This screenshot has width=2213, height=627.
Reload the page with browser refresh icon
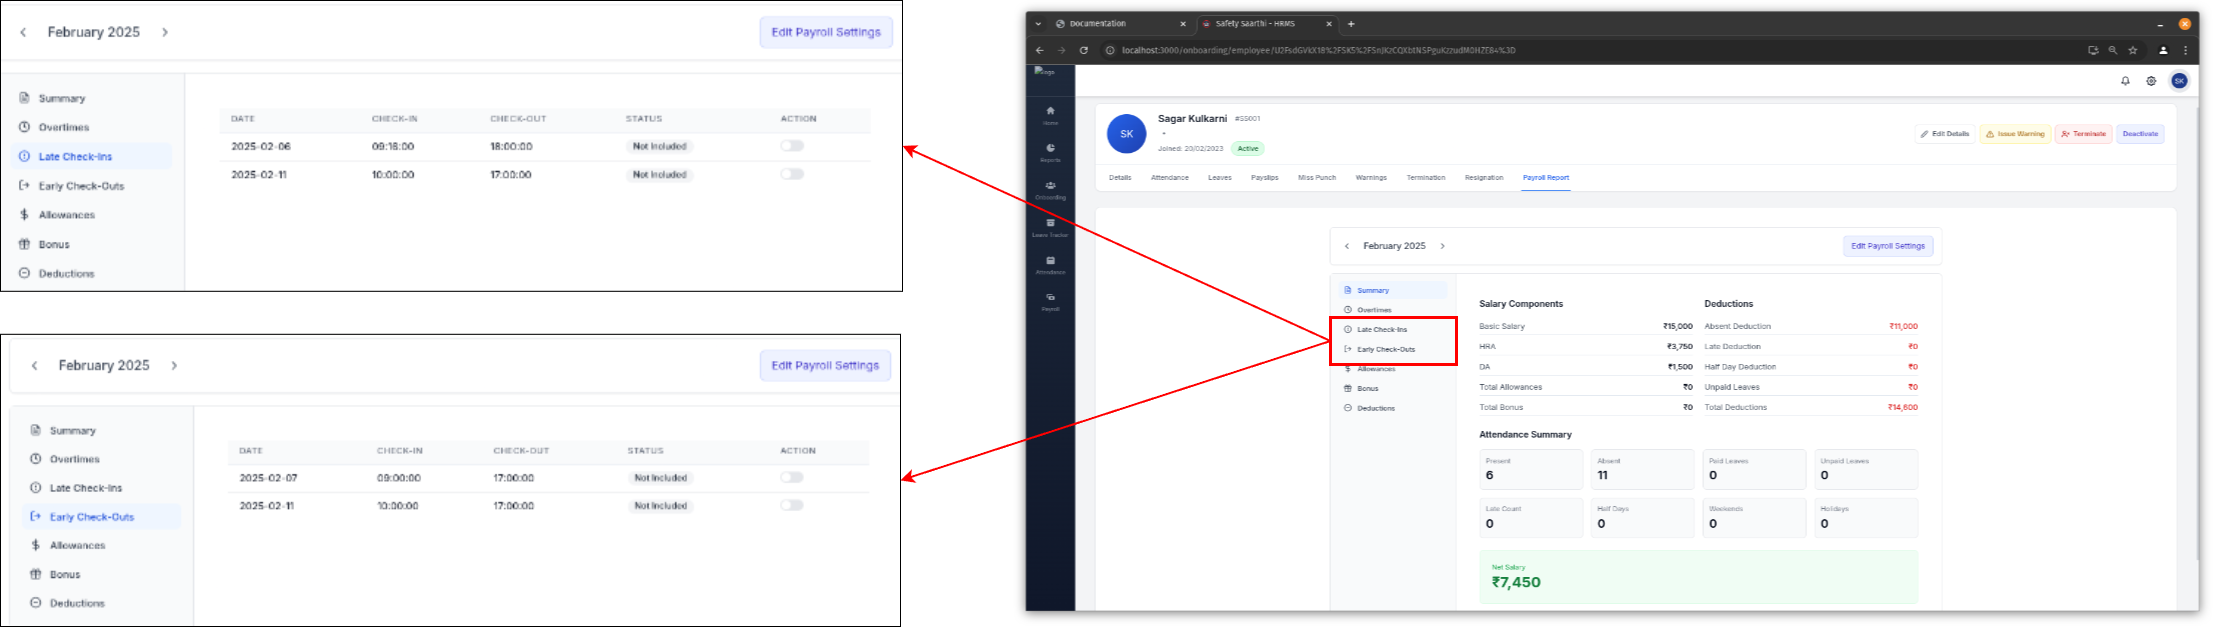point(1083,50)
